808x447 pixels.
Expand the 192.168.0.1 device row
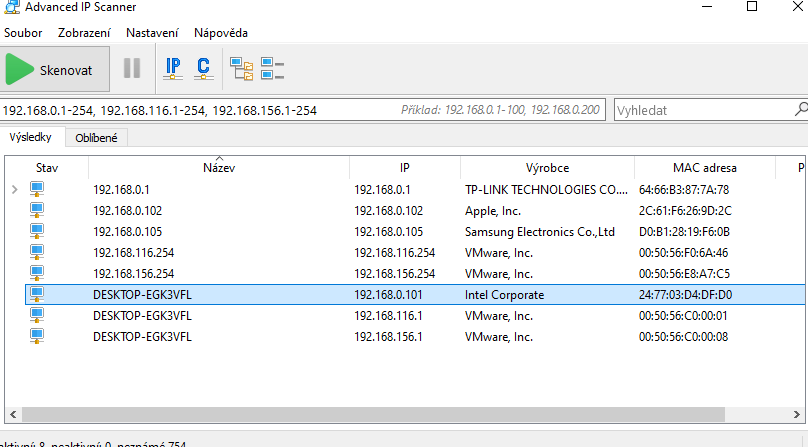pos(14,190)
